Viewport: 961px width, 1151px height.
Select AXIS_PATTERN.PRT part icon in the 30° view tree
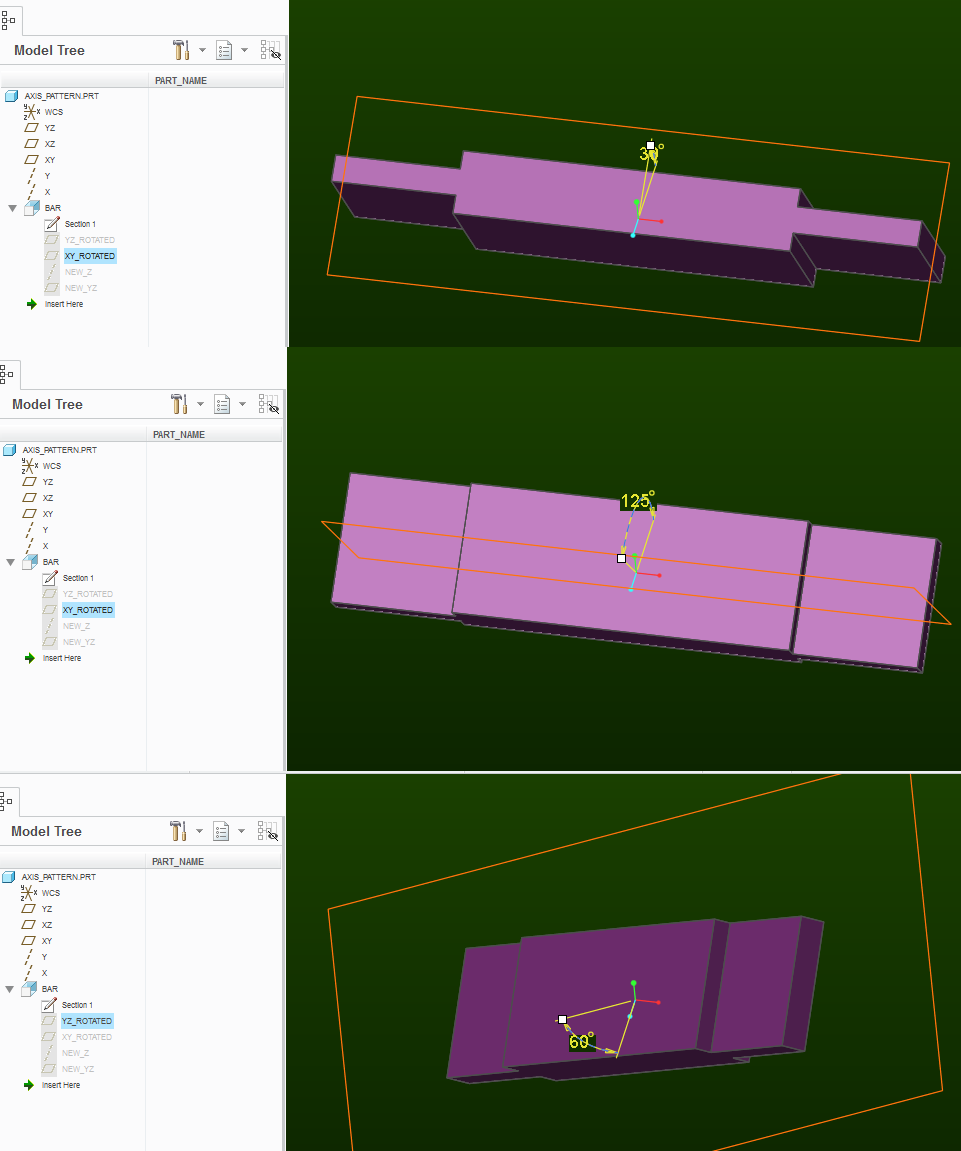(x=11, y=96)
